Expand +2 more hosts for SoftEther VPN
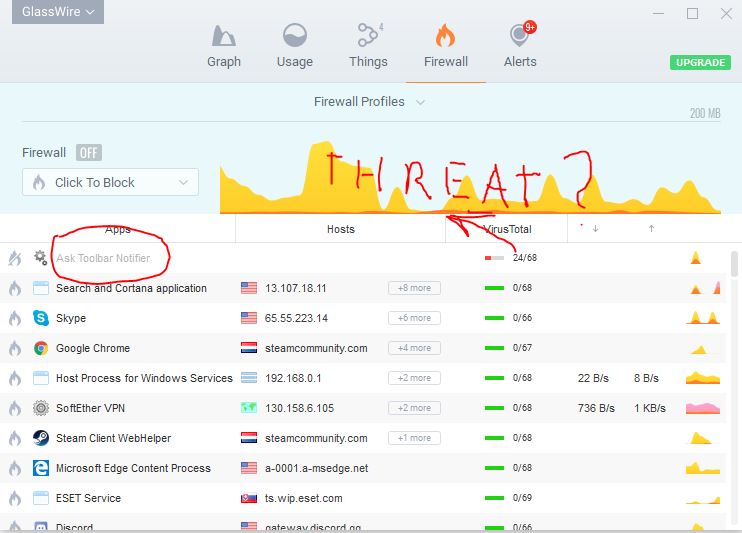 coord(415,408)
